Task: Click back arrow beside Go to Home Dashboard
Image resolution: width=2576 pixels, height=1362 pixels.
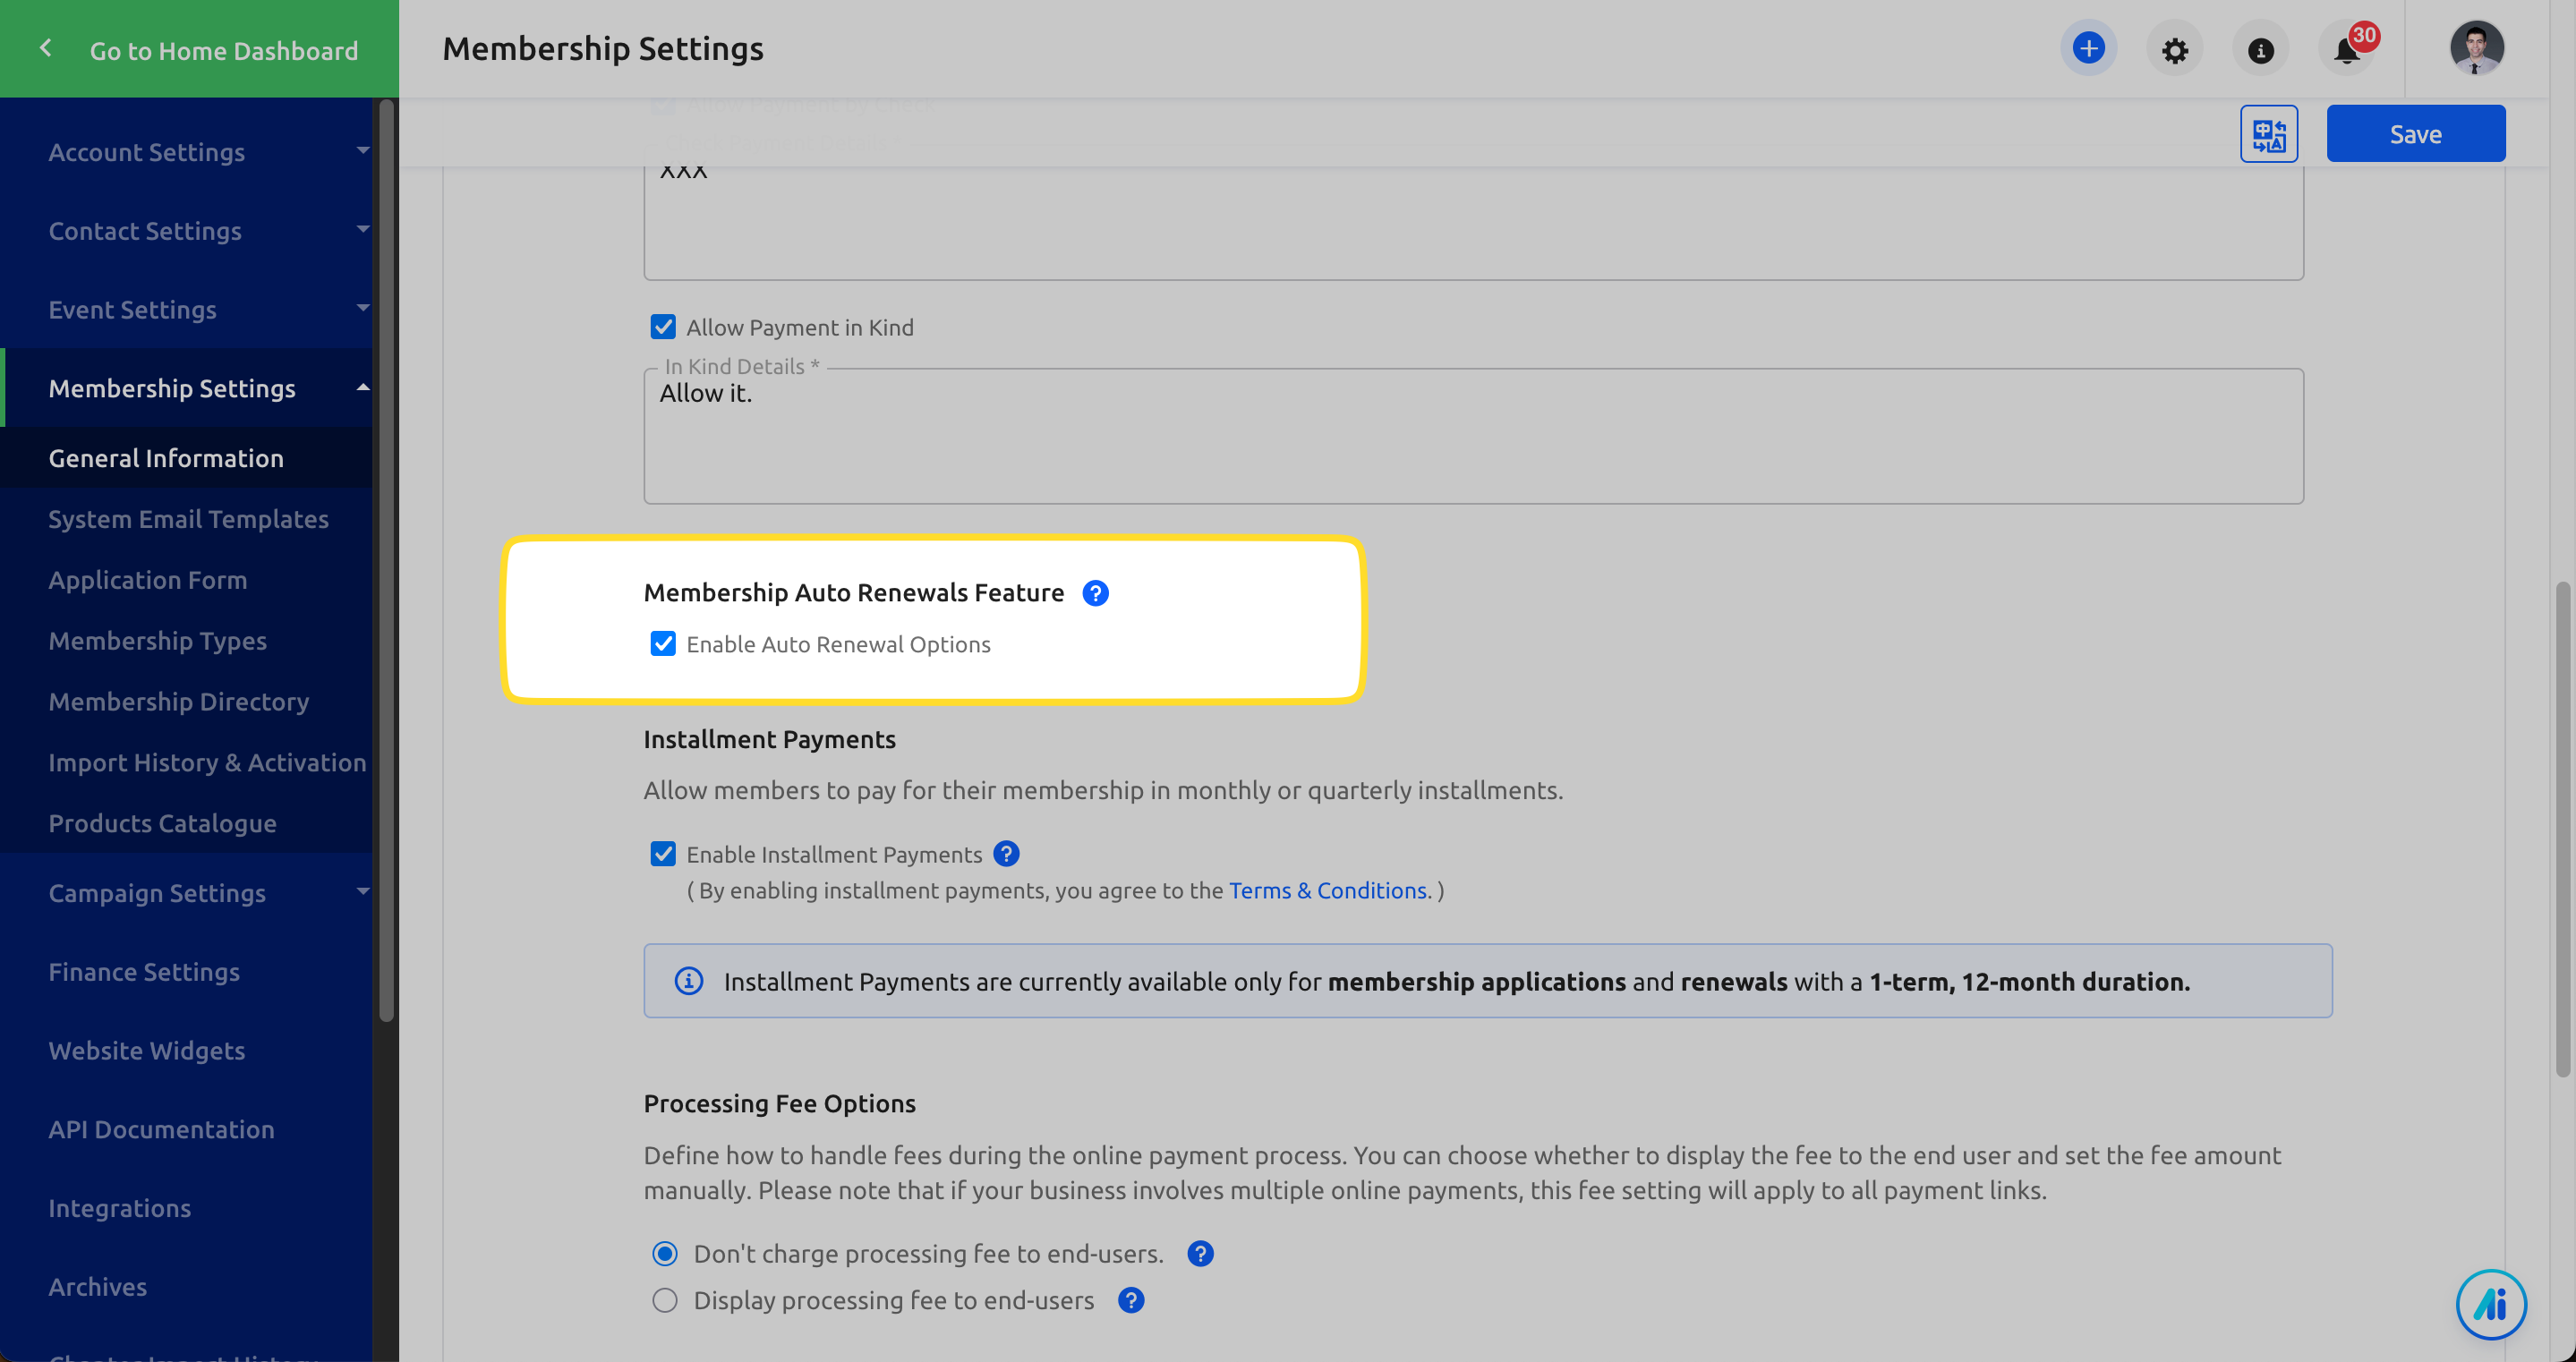Action: click(45, 48)
